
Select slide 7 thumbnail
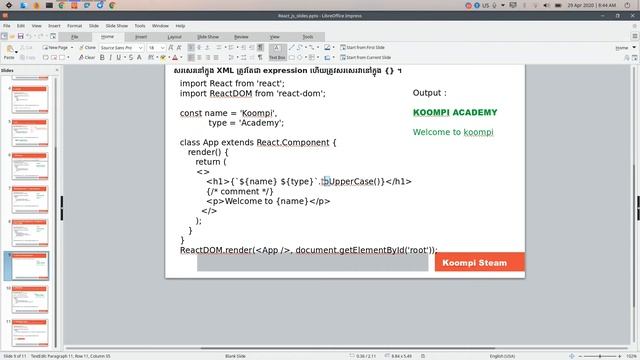point(30,199)
